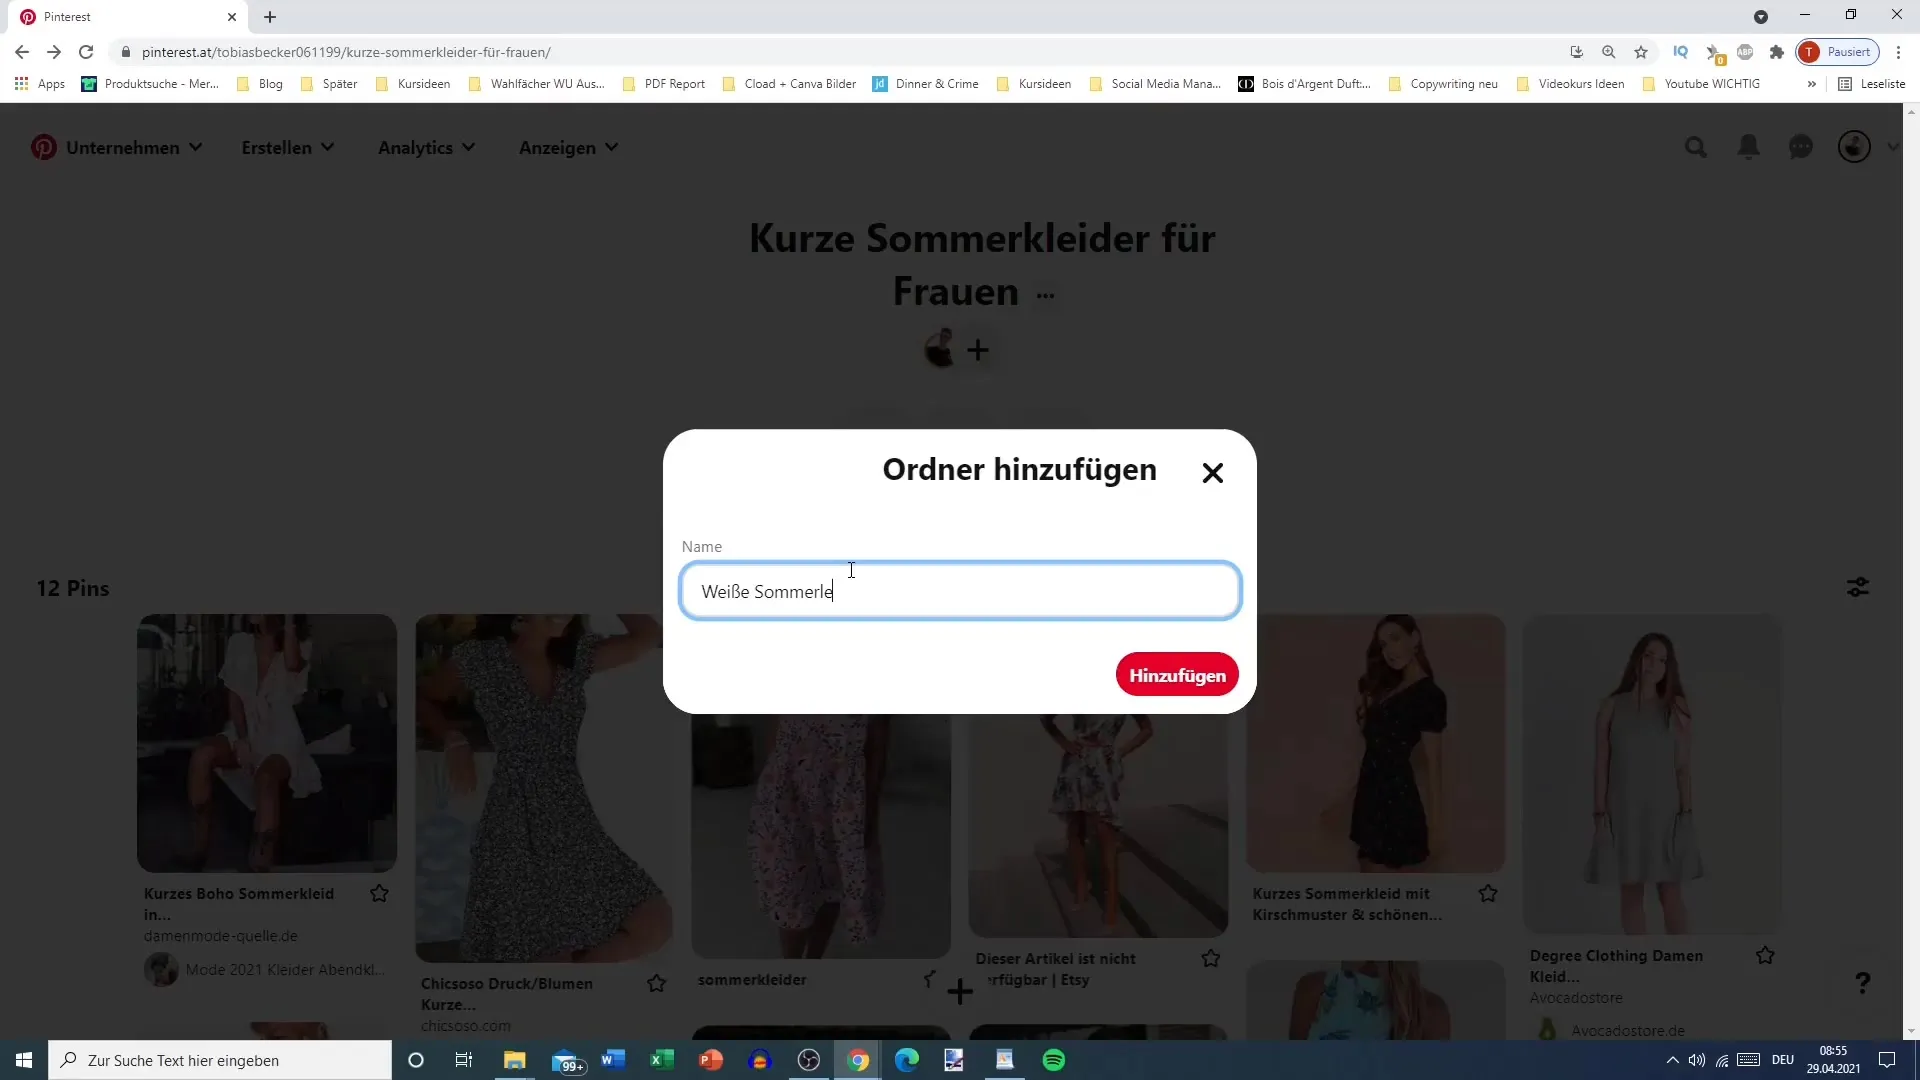Viewport: 1920px width, 1080px height.
Task: Click the Pinterest search icon
Action: coord(1696,146)
